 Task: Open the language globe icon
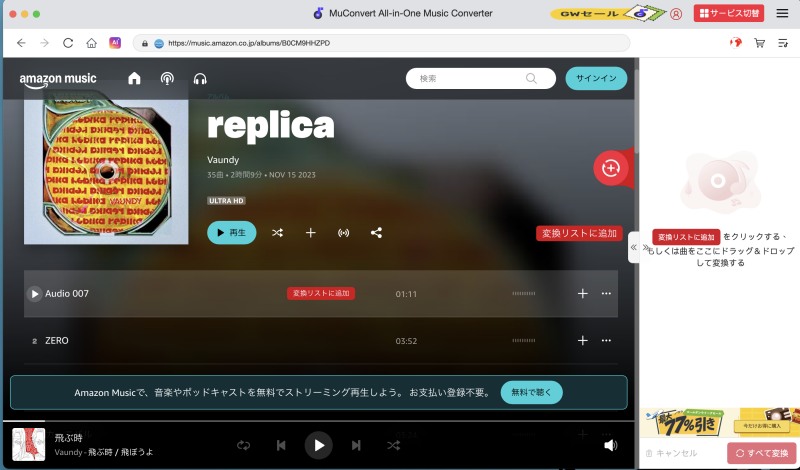(735, 43)
